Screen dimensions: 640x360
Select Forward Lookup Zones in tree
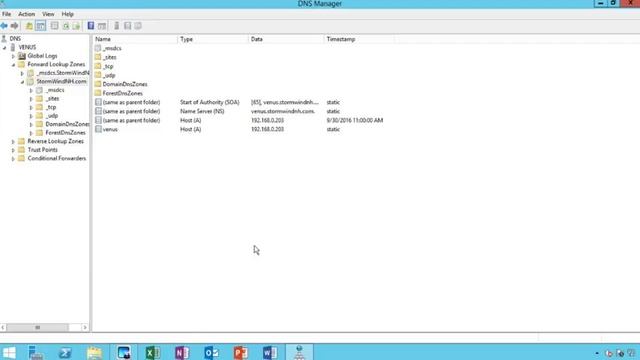coord(56,64)
